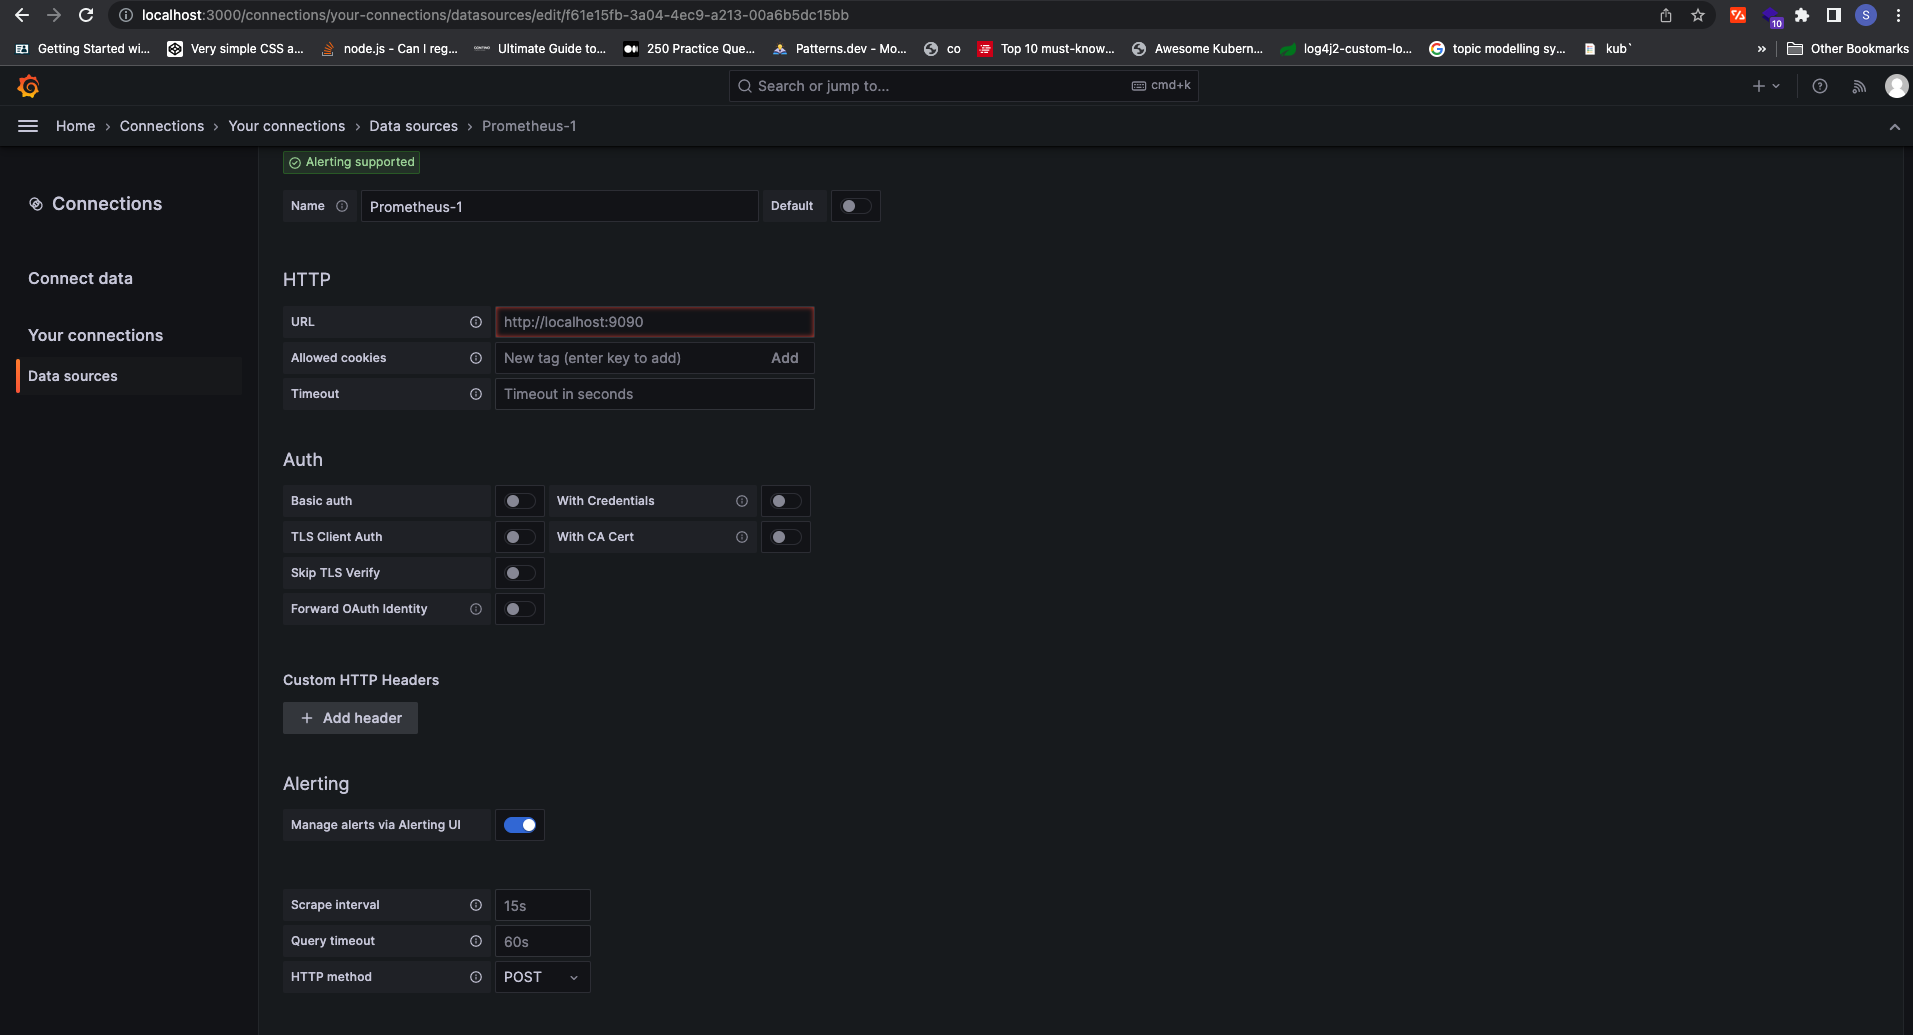Image resolution: width=1913 pixels, height=1035 pixels.
Task: Click info icon for Allowed cookies
Action: [x=476, y=358]
